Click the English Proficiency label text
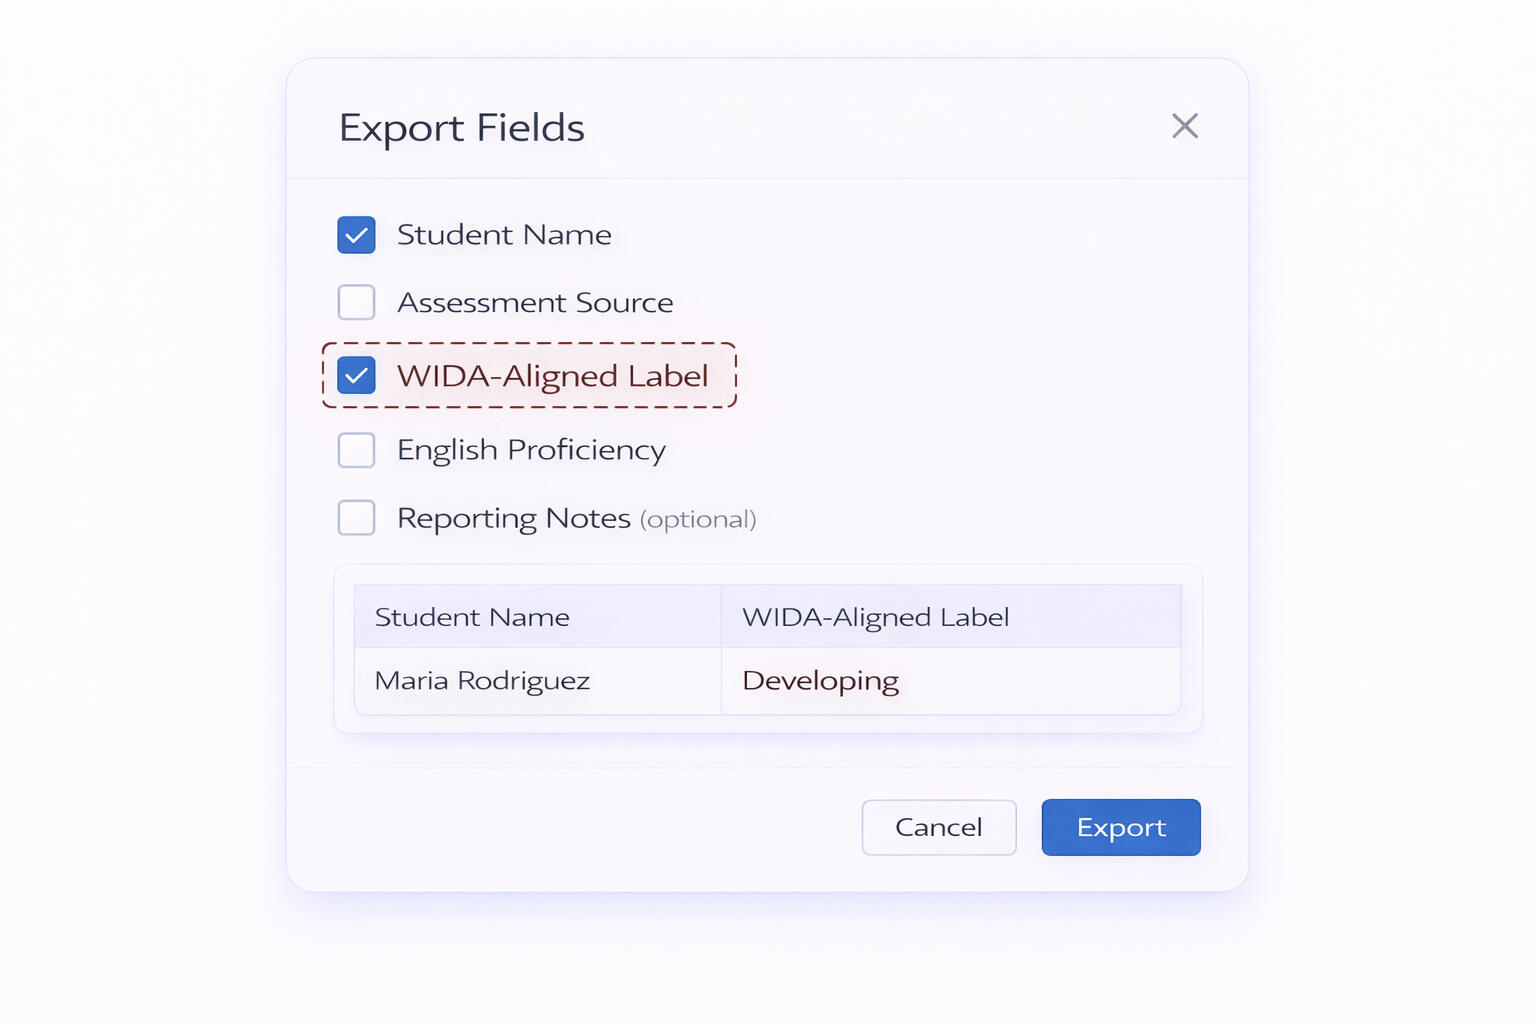 pos(531,450)
